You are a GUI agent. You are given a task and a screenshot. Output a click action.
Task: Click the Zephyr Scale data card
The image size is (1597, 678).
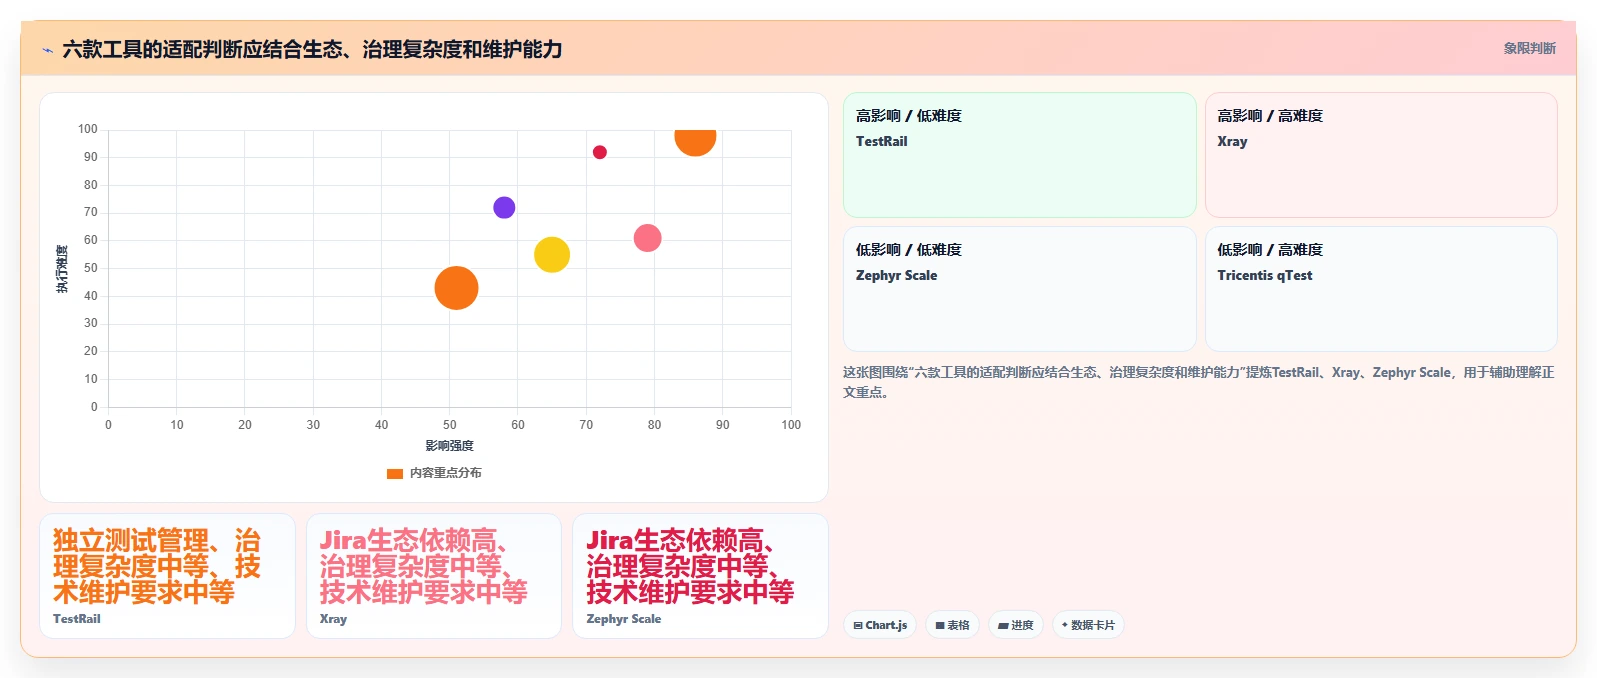(700, 576)
